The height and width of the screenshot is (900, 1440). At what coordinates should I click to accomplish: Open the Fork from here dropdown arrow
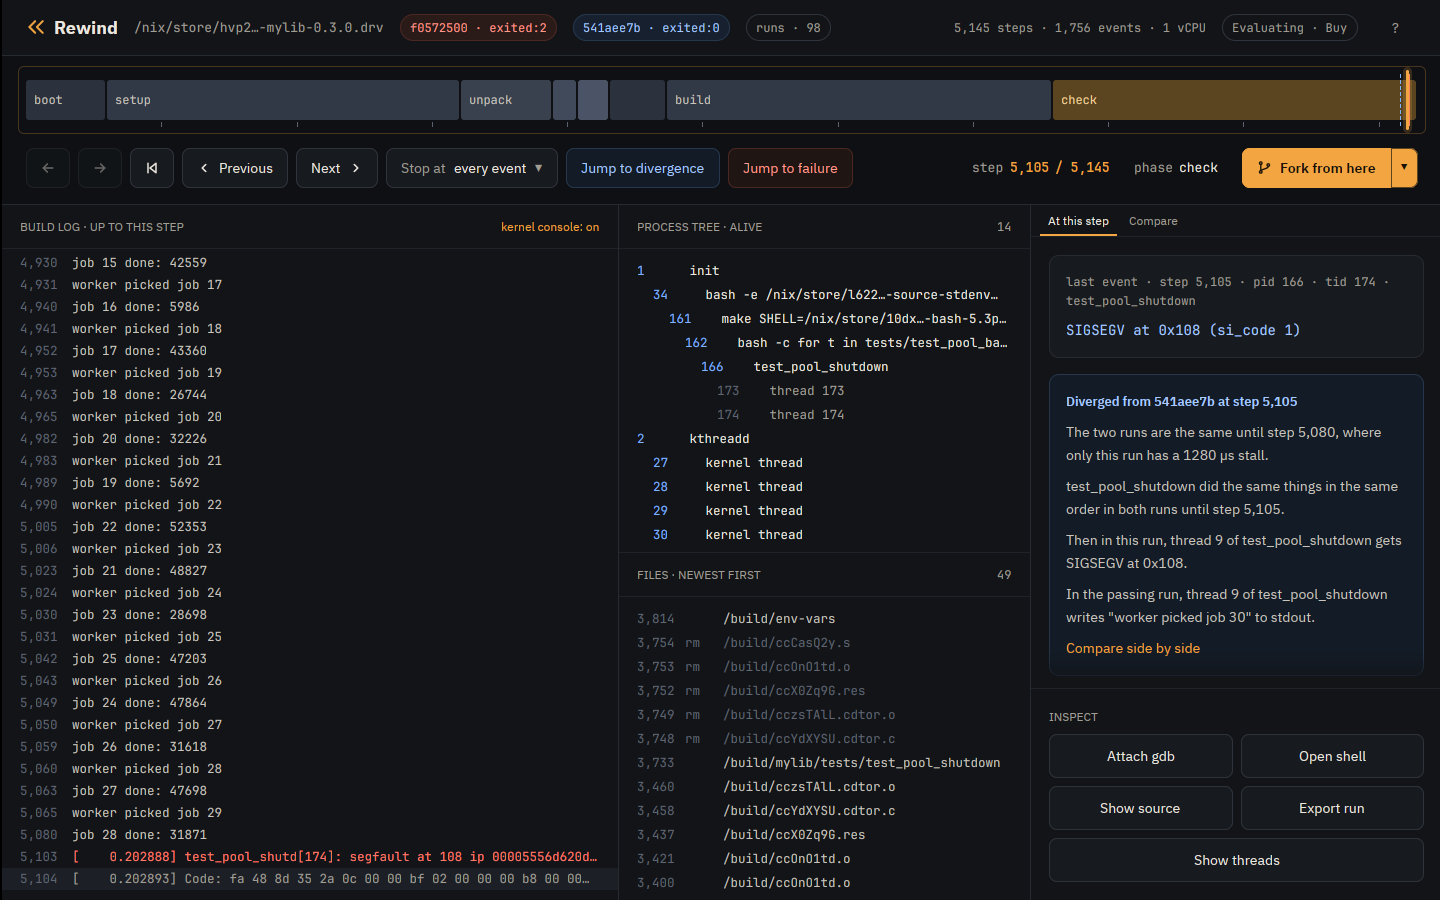[x=1404, y=168]
